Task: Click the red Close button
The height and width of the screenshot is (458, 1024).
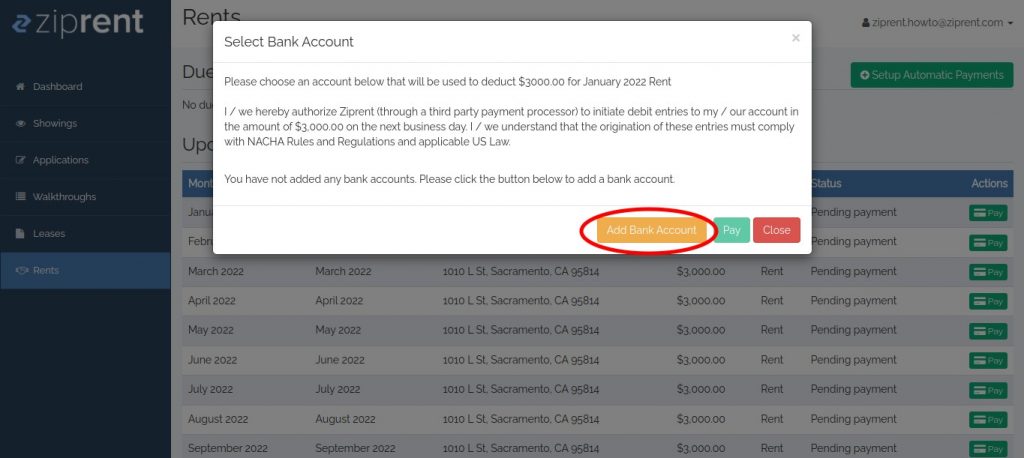Action: click(776, 230)
